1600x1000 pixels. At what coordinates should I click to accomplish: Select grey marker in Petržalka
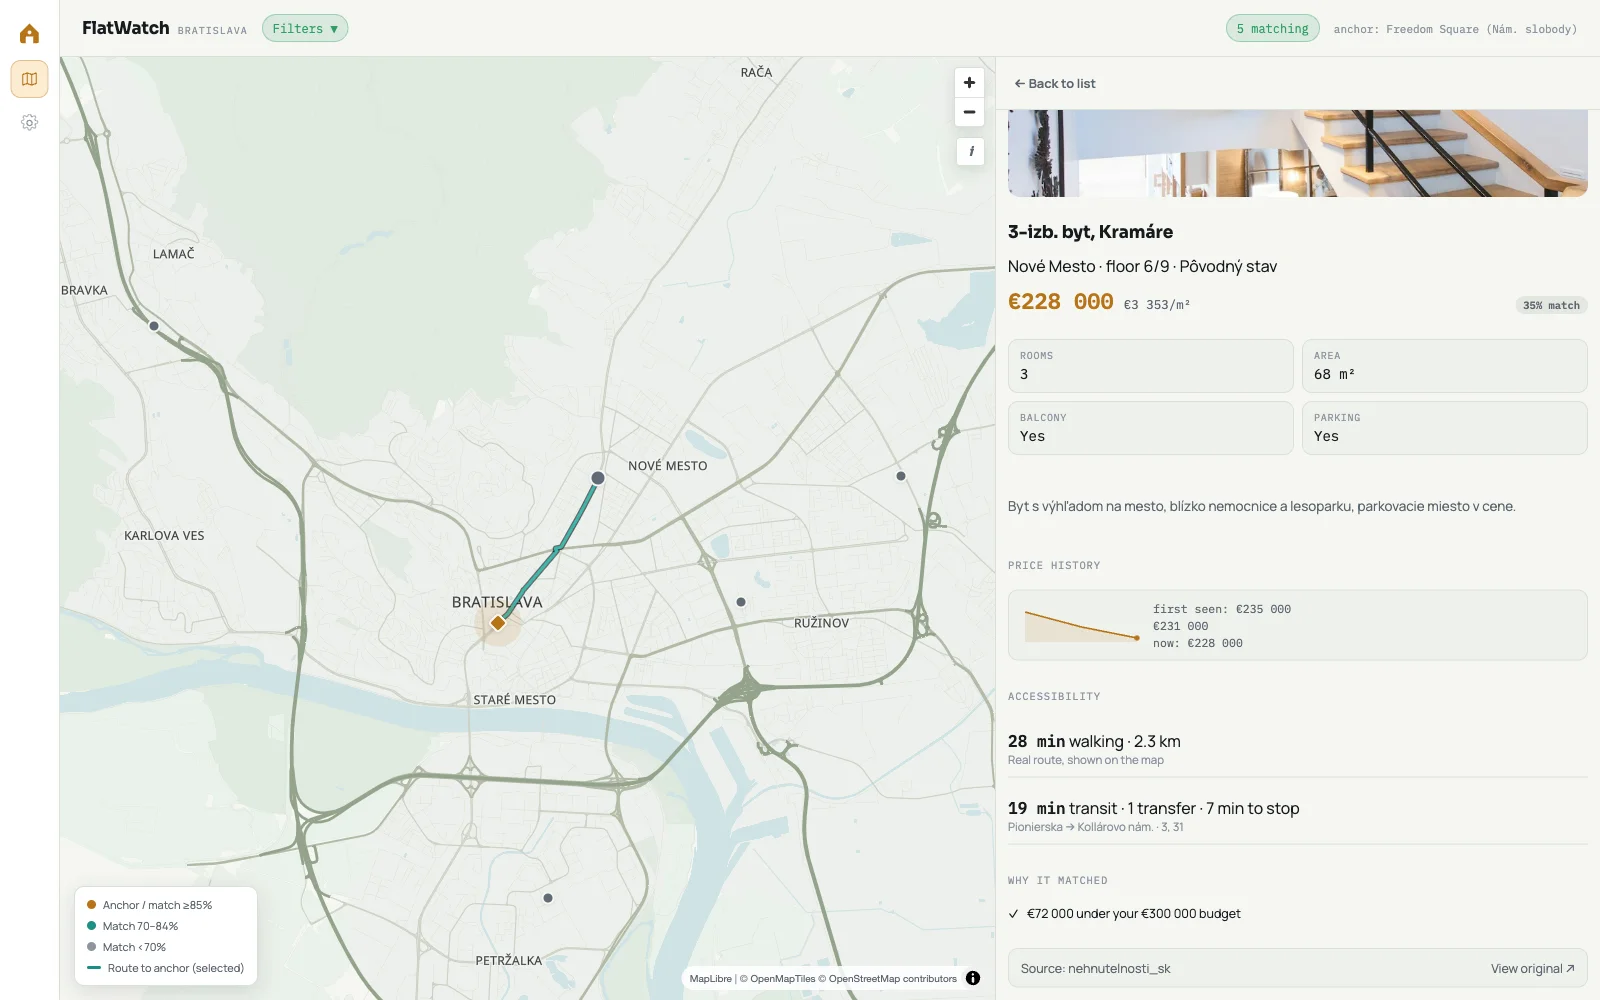point(548,898)
